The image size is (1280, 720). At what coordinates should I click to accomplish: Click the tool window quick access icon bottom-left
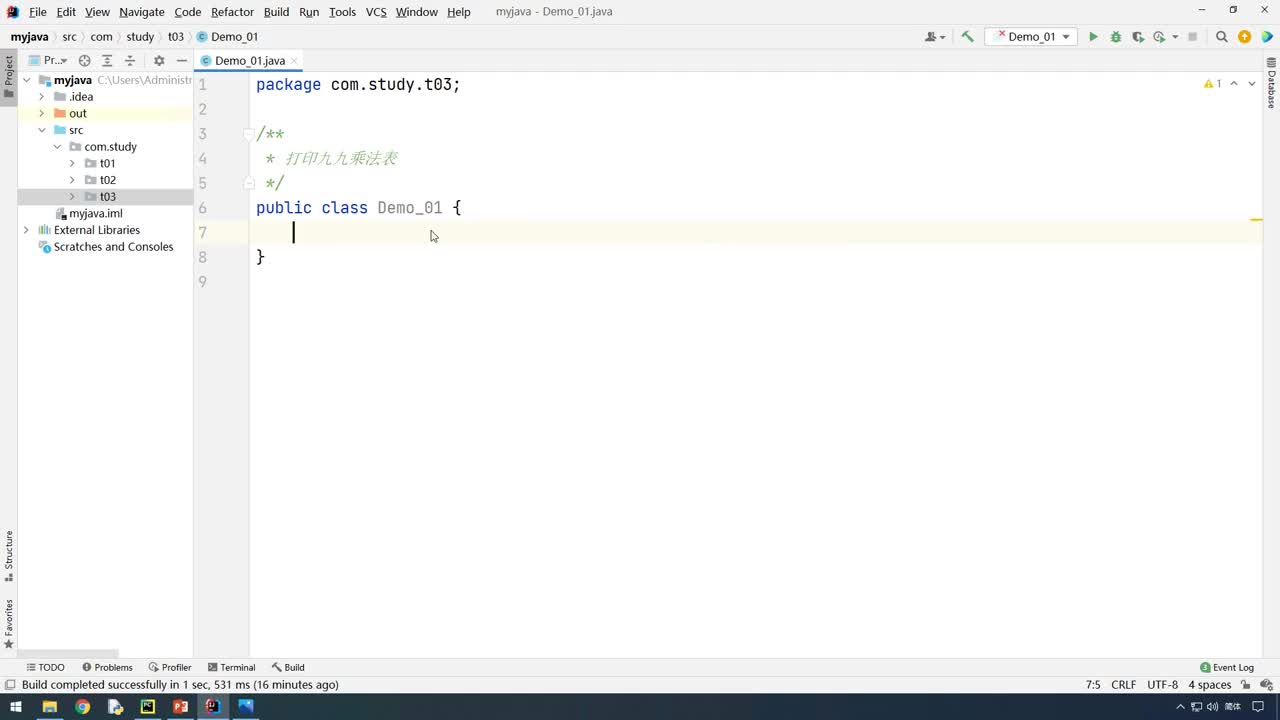10,685
